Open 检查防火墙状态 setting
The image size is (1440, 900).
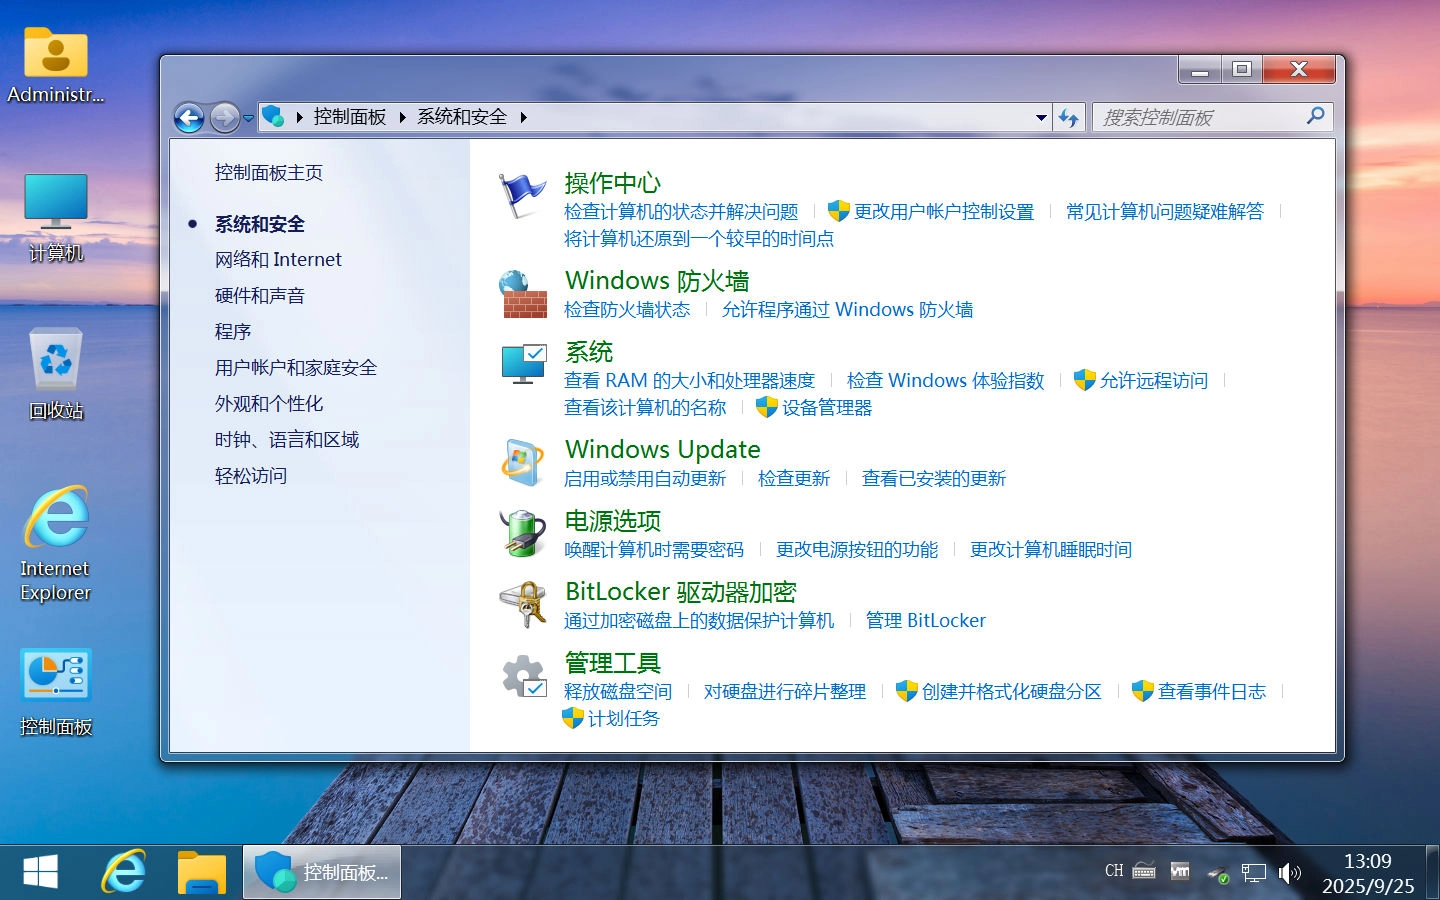pyautogui.click(x=628, y=310)
